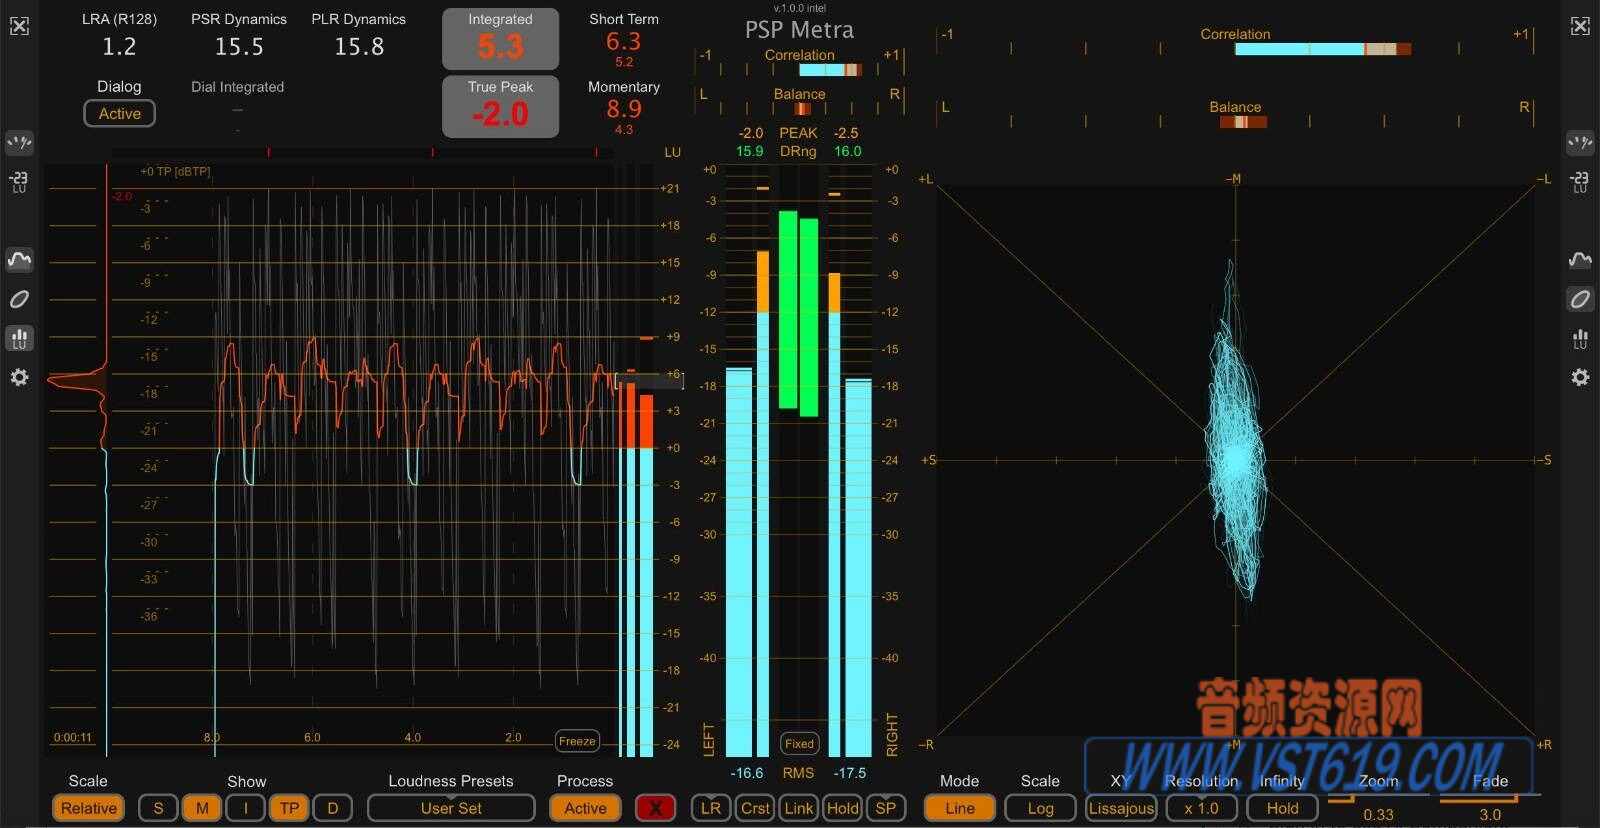
Task: Close the right panel with its X icon
Action: pos(1580,26)
